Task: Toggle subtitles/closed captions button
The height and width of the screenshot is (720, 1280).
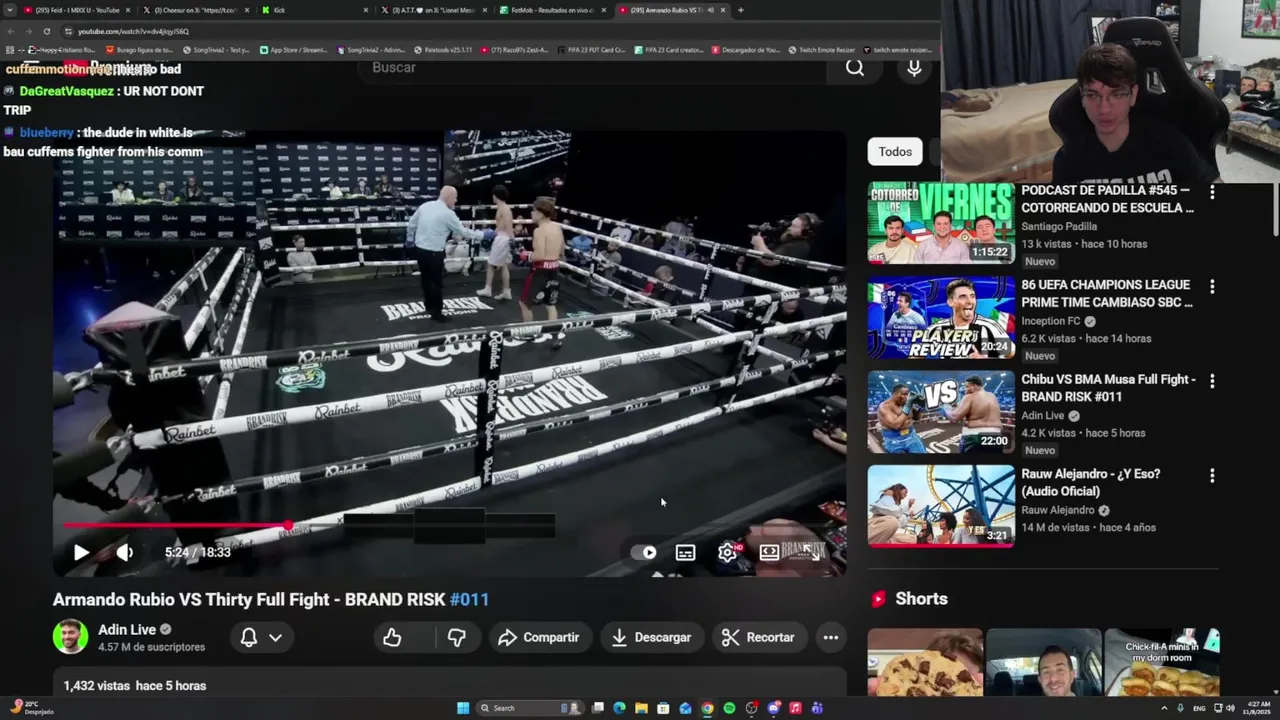Action: coord(685,552)
